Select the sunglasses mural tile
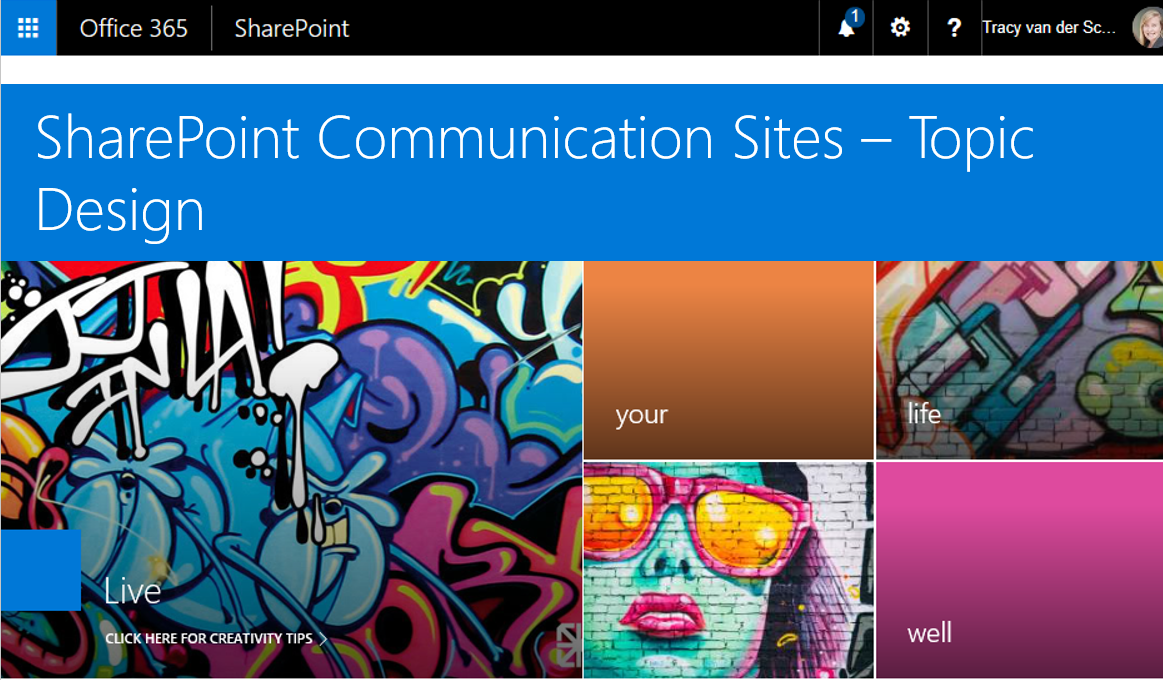1163x680 pixels. pos(728,568)
